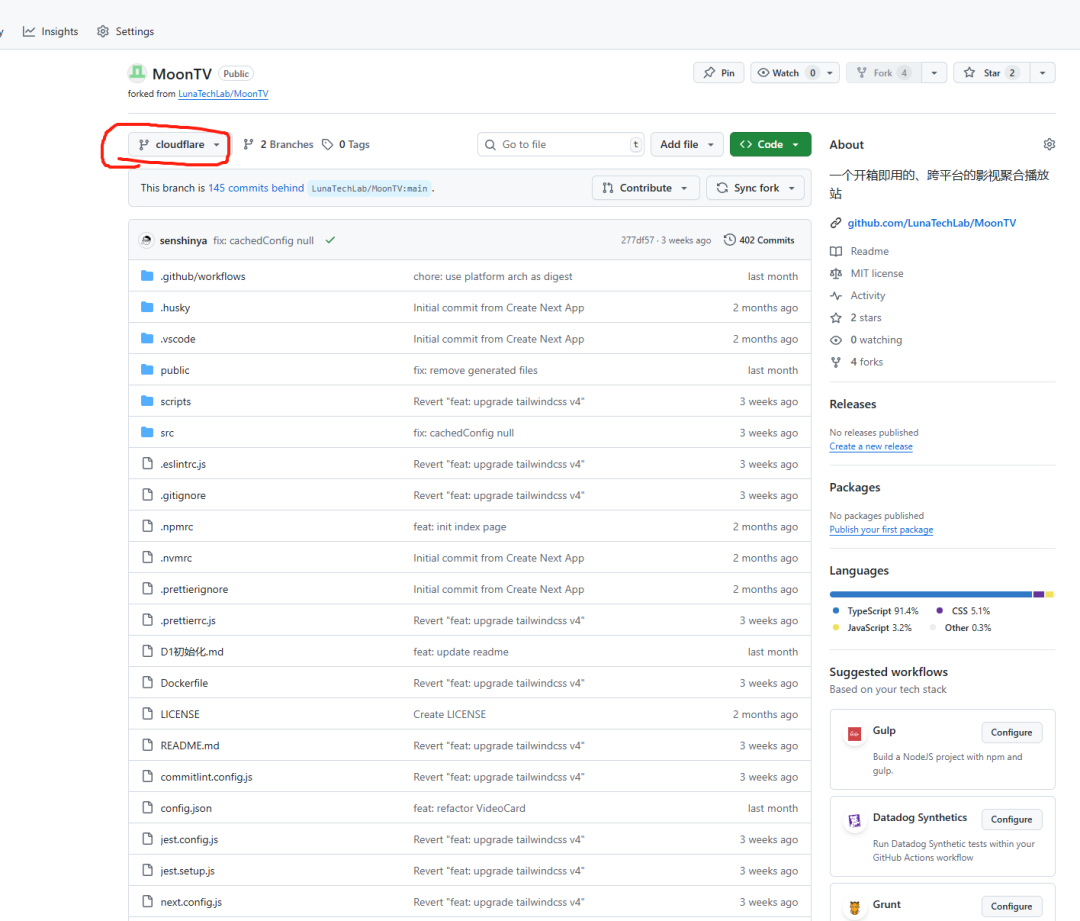
Task: Click the senshinya author avatar
Action: (147, 241)
